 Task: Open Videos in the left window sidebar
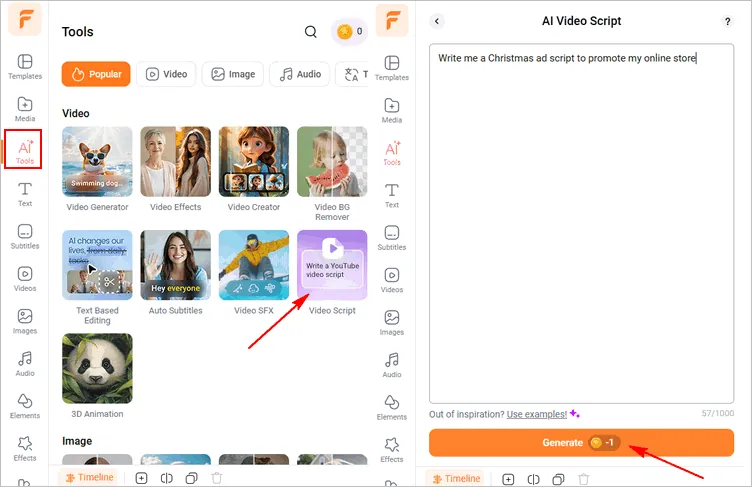click(25, 279)
